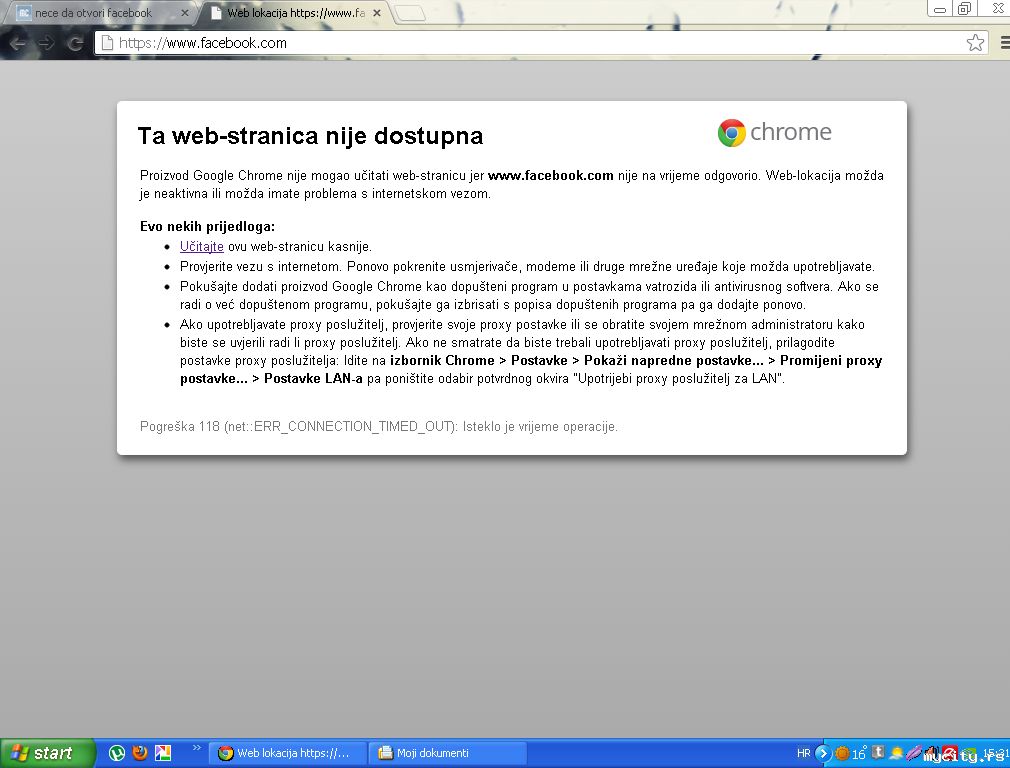Focus the address bar showing https://www.facebook.com

pyautogui.click(x=541, y=43)
